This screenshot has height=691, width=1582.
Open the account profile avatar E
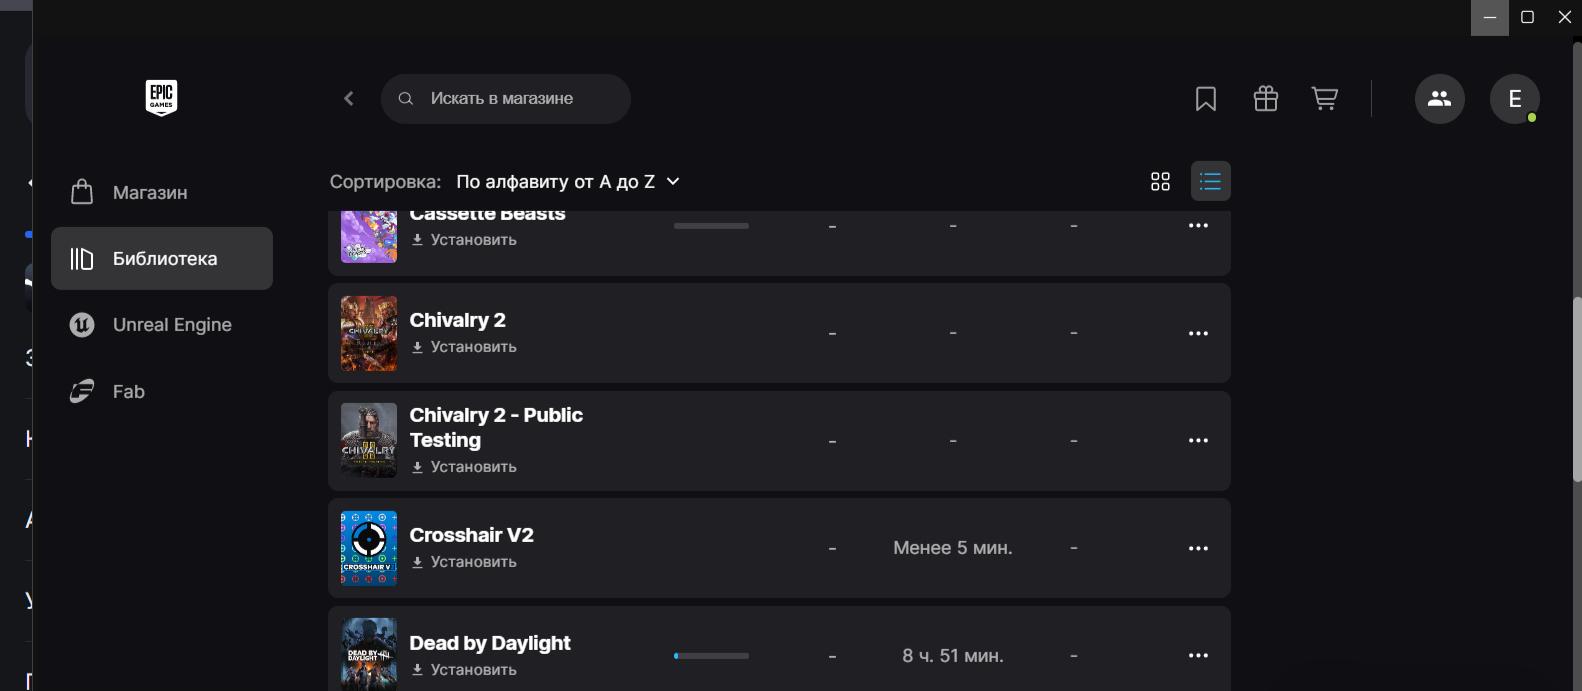[1514, 99]
